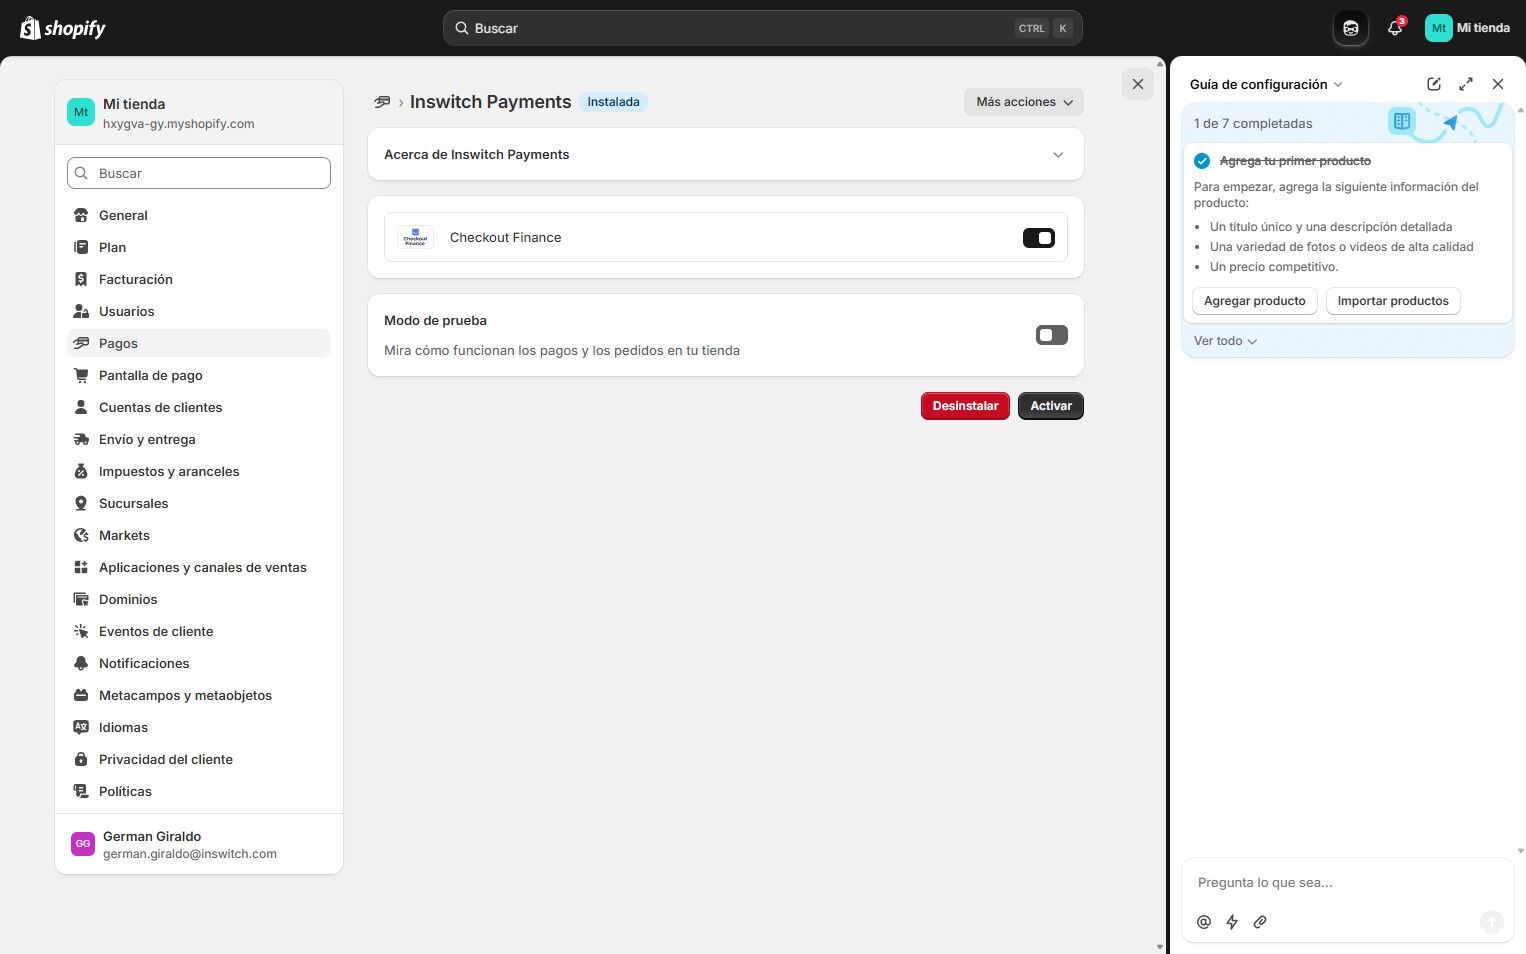Click the Sucursales location pin icon

click(x=81, y=503)
